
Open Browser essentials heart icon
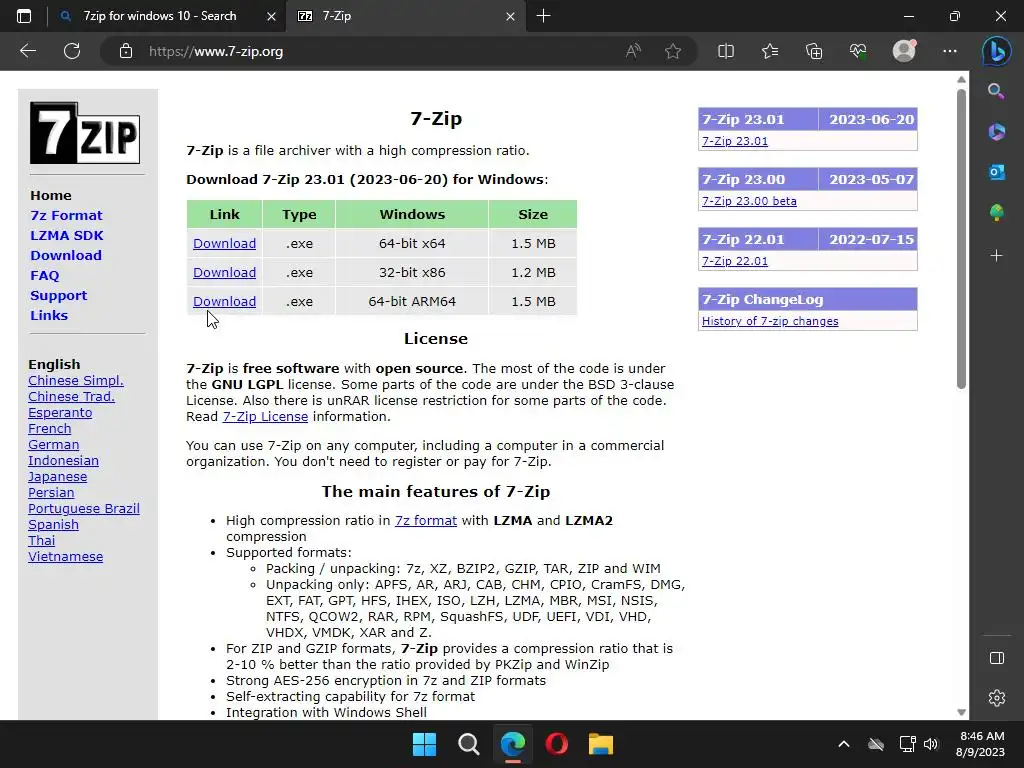coord(858,51)
